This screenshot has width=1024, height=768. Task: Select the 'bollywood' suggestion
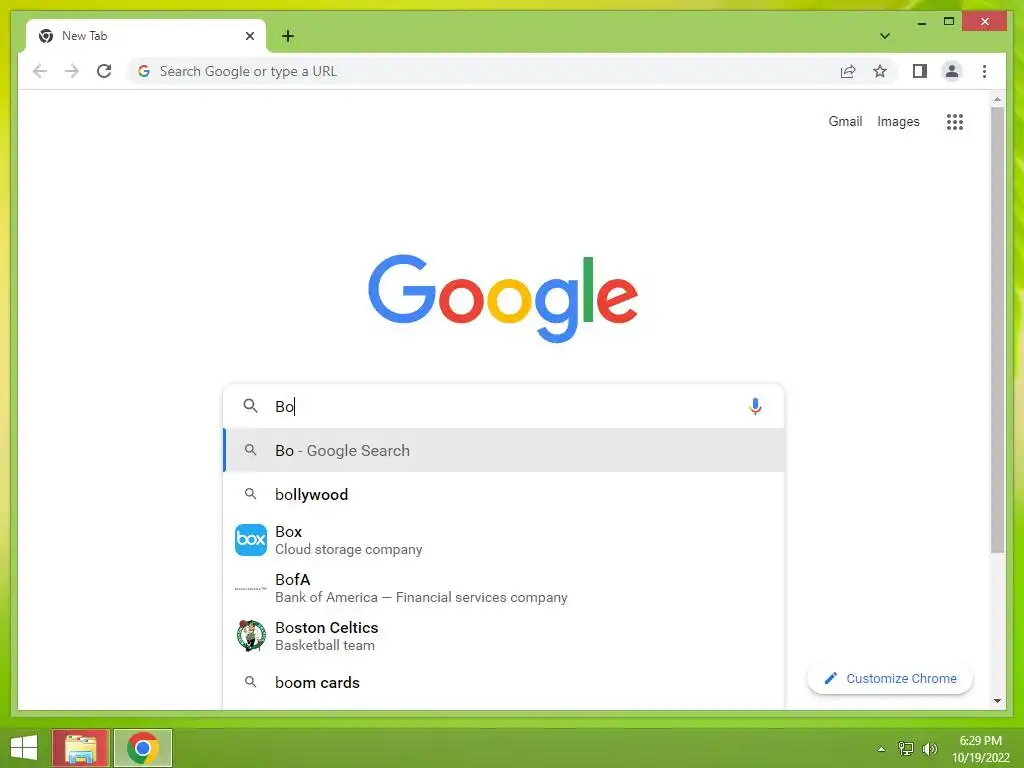(504, 494)
